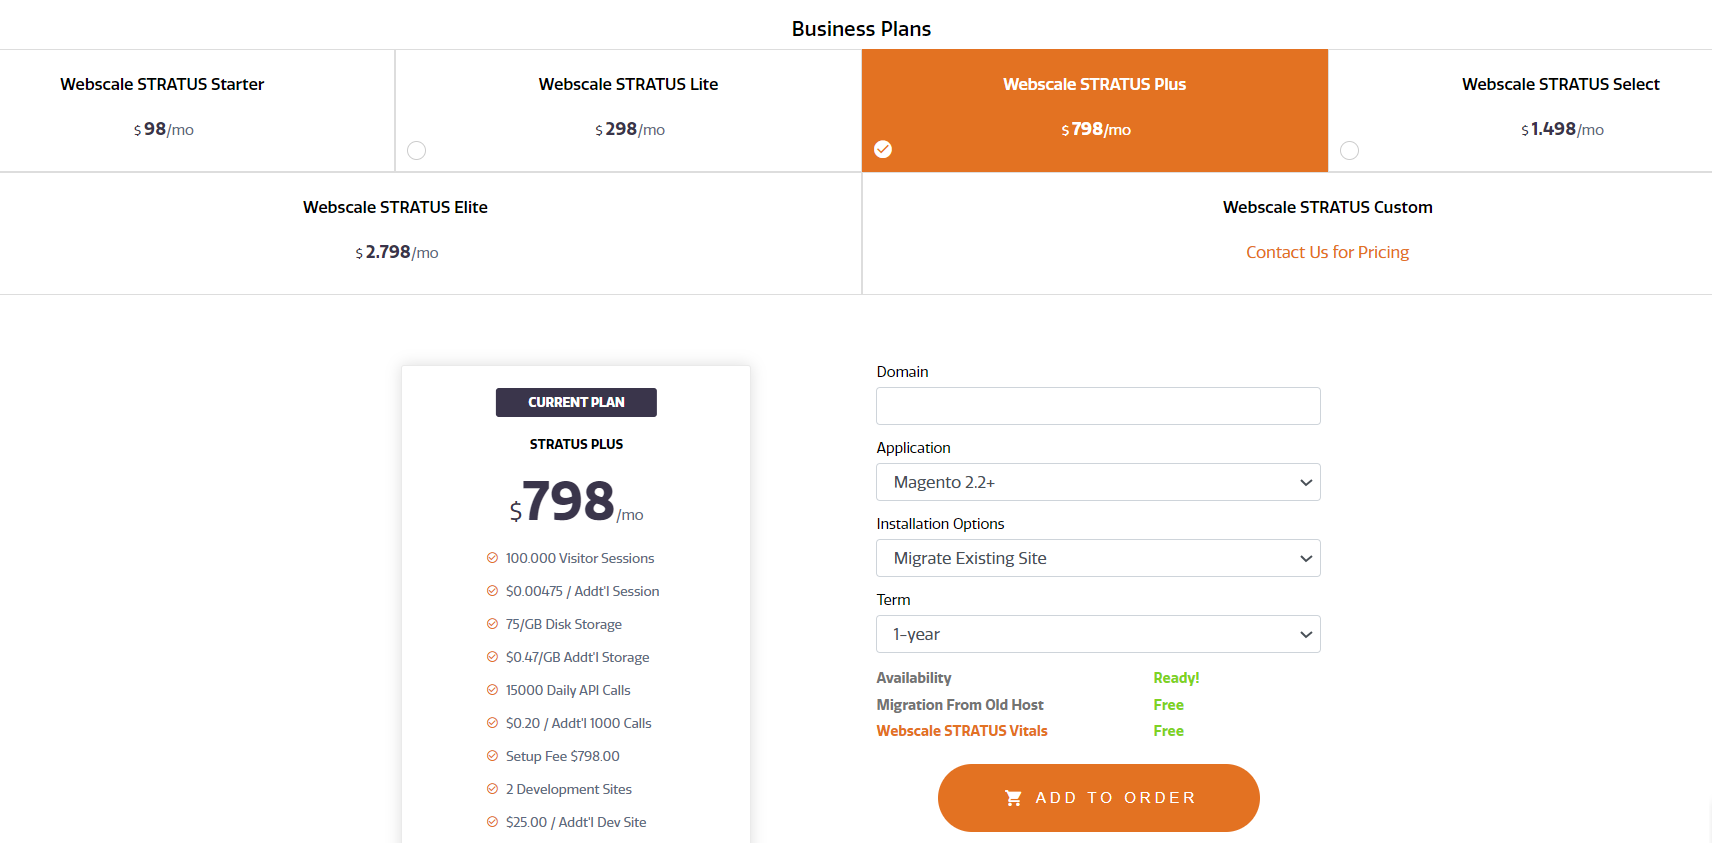The height and width of the screenshot is (843, 1712).
Task: Click the $98/mo Starter price
Action: coord(164,129)
